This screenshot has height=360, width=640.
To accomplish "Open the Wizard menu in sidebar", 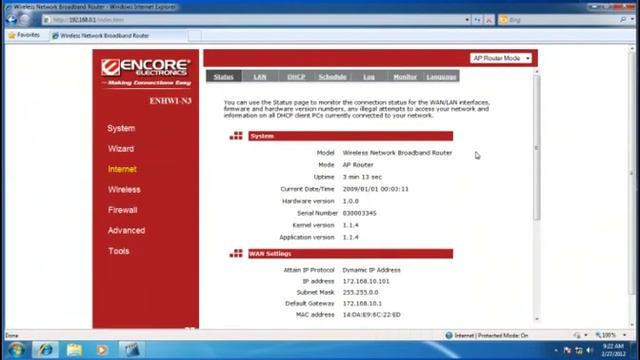I will [x=121, y=149].
